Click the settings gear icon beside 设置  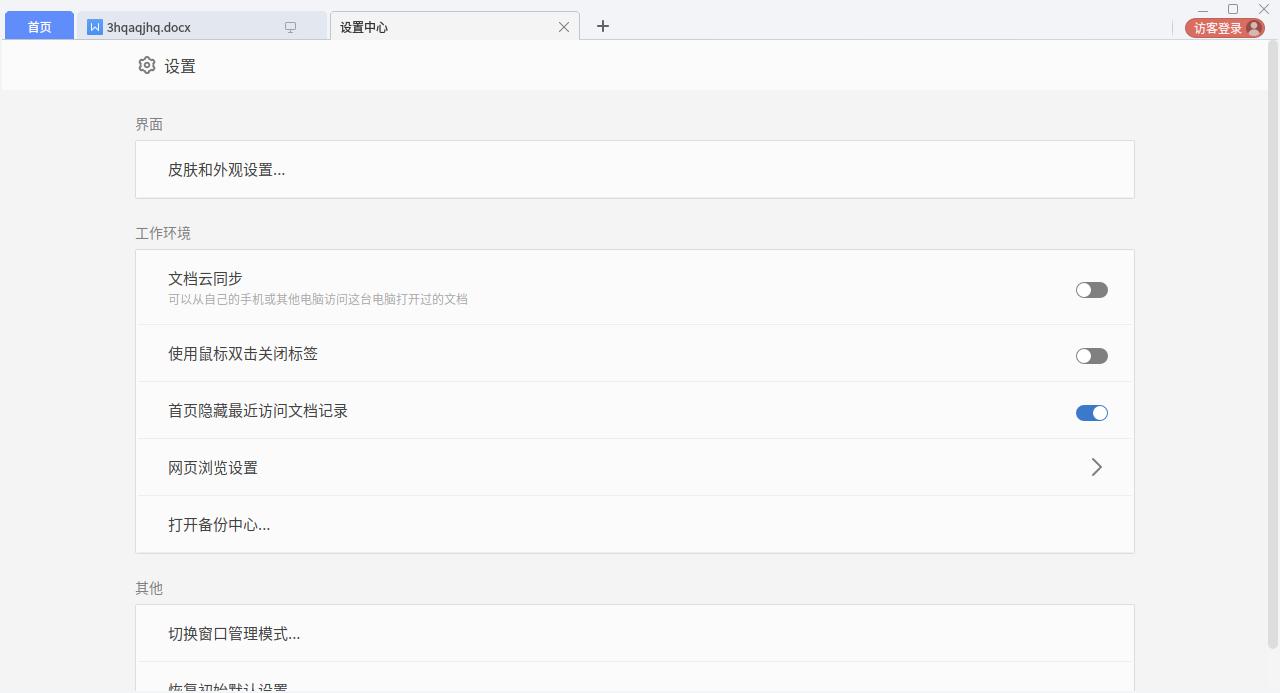[x=147, y=65]
